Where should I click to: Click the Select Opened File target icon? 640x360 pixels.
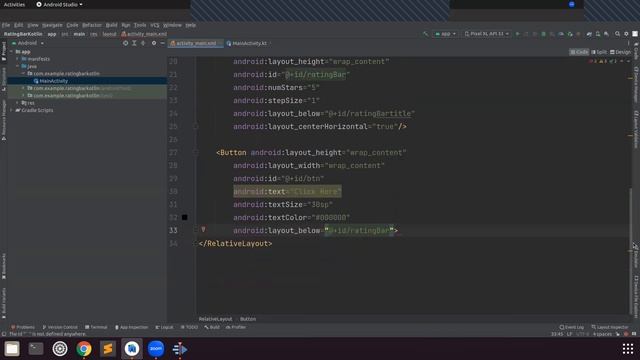[125, 43]
